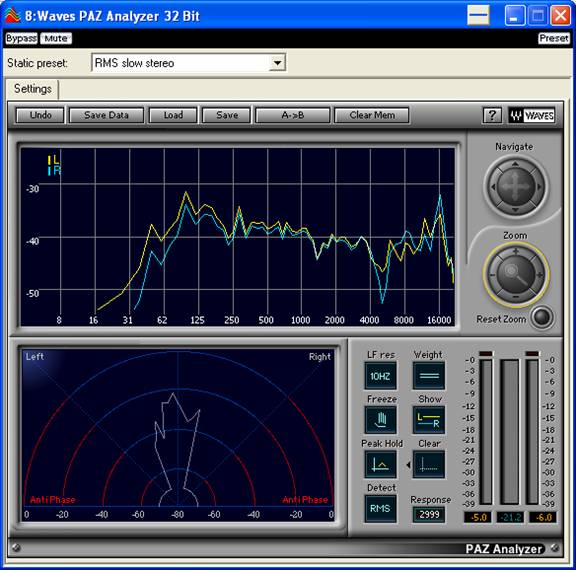The width and height of the screenshot is (576, 570).
Task: Minimize the PAZ Analyzer window
Action: click(x=515, y=15)
